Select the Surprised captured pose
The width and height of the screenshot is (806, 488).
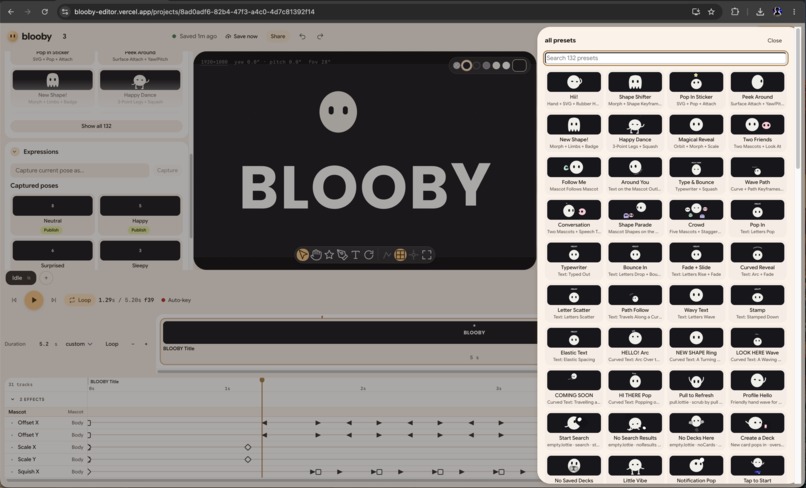point(52,256)
